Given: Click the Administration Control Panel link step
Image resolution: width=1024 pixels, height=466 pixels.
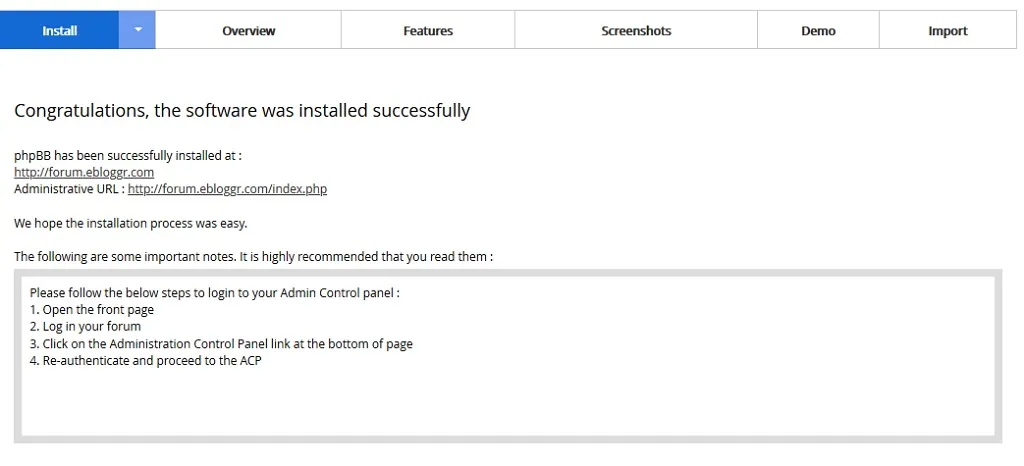Looking at the screenshot, I should point(221,343).
